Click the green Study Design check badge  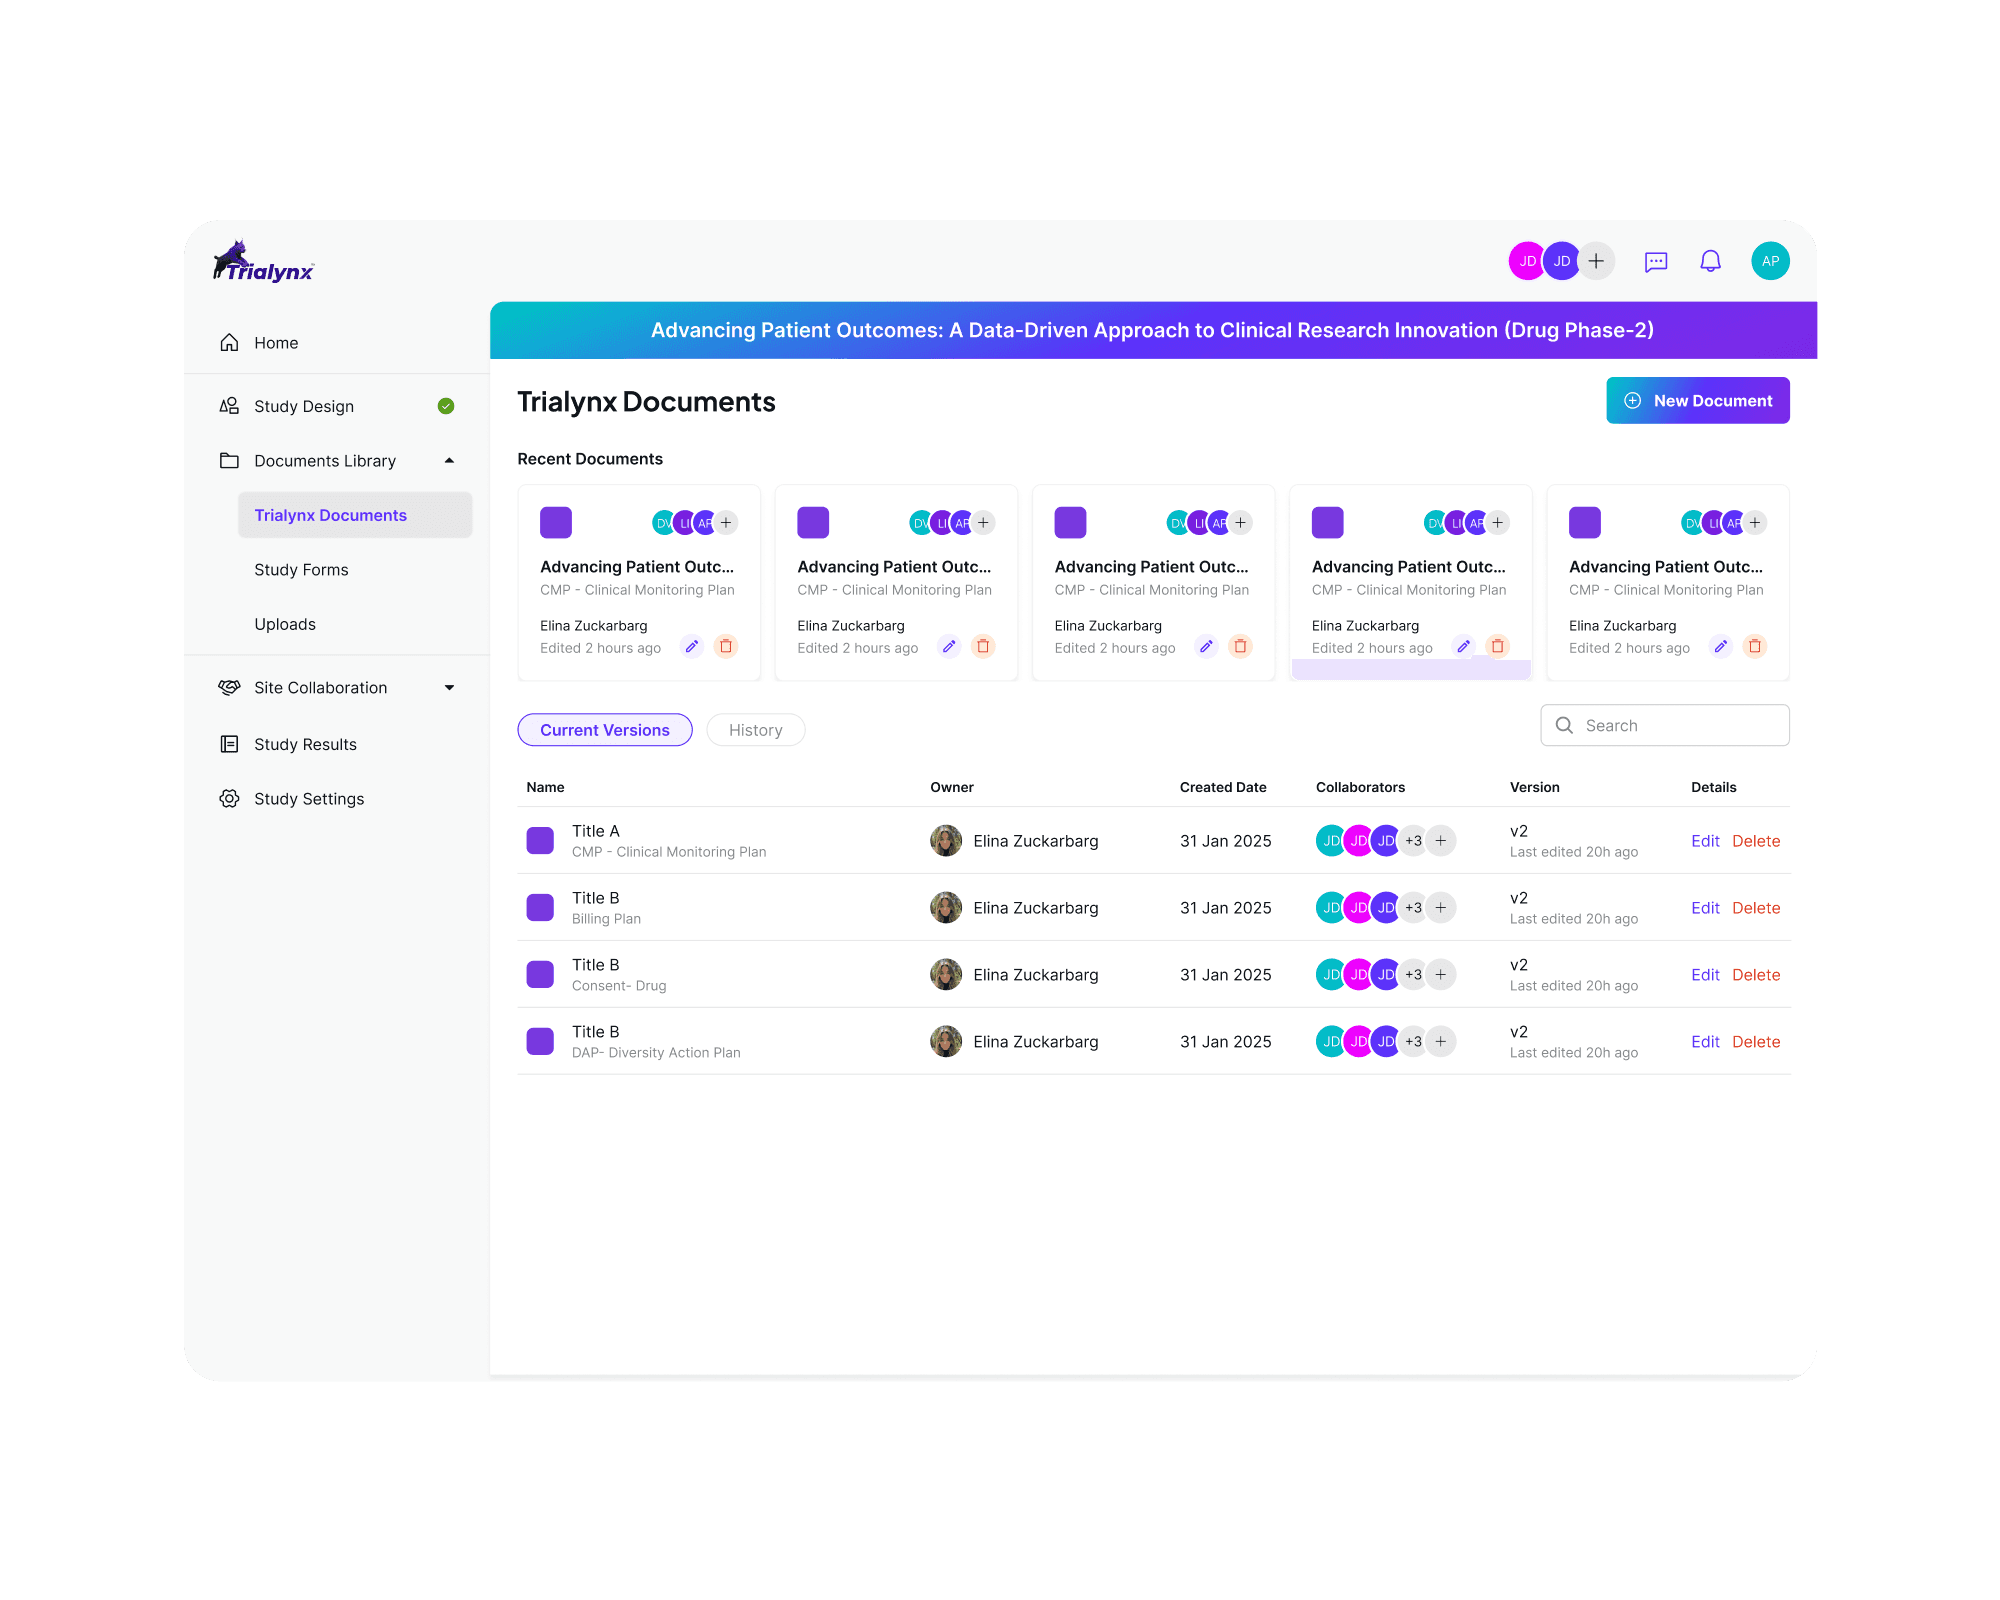pos(446,406)
